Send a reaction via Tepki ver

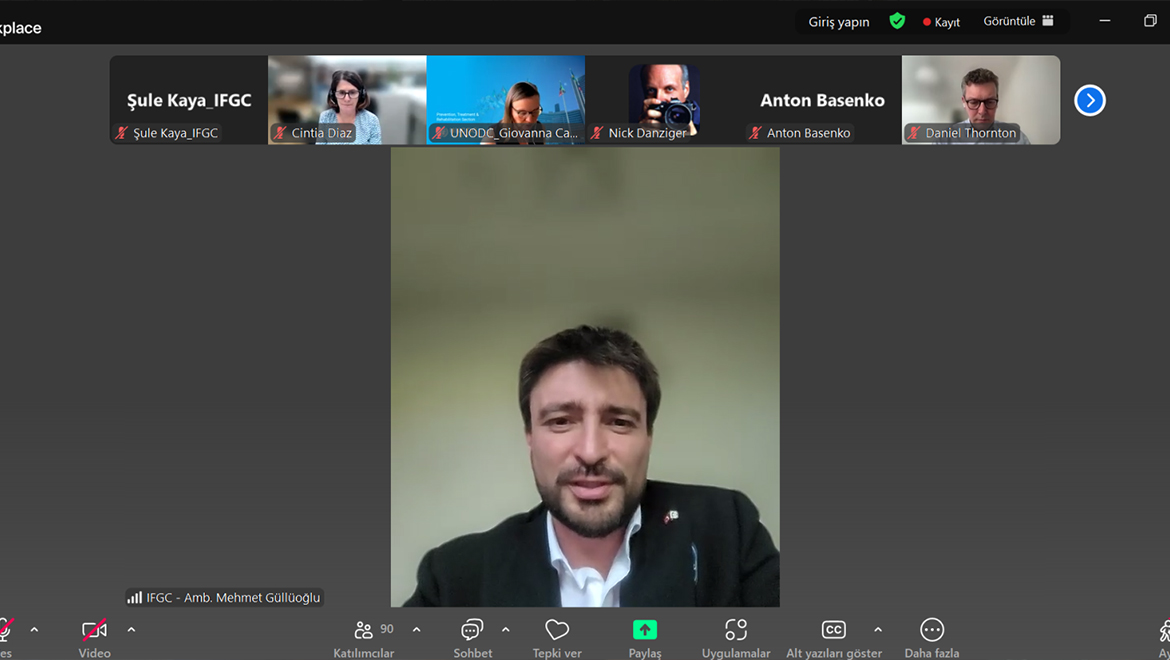557,637
